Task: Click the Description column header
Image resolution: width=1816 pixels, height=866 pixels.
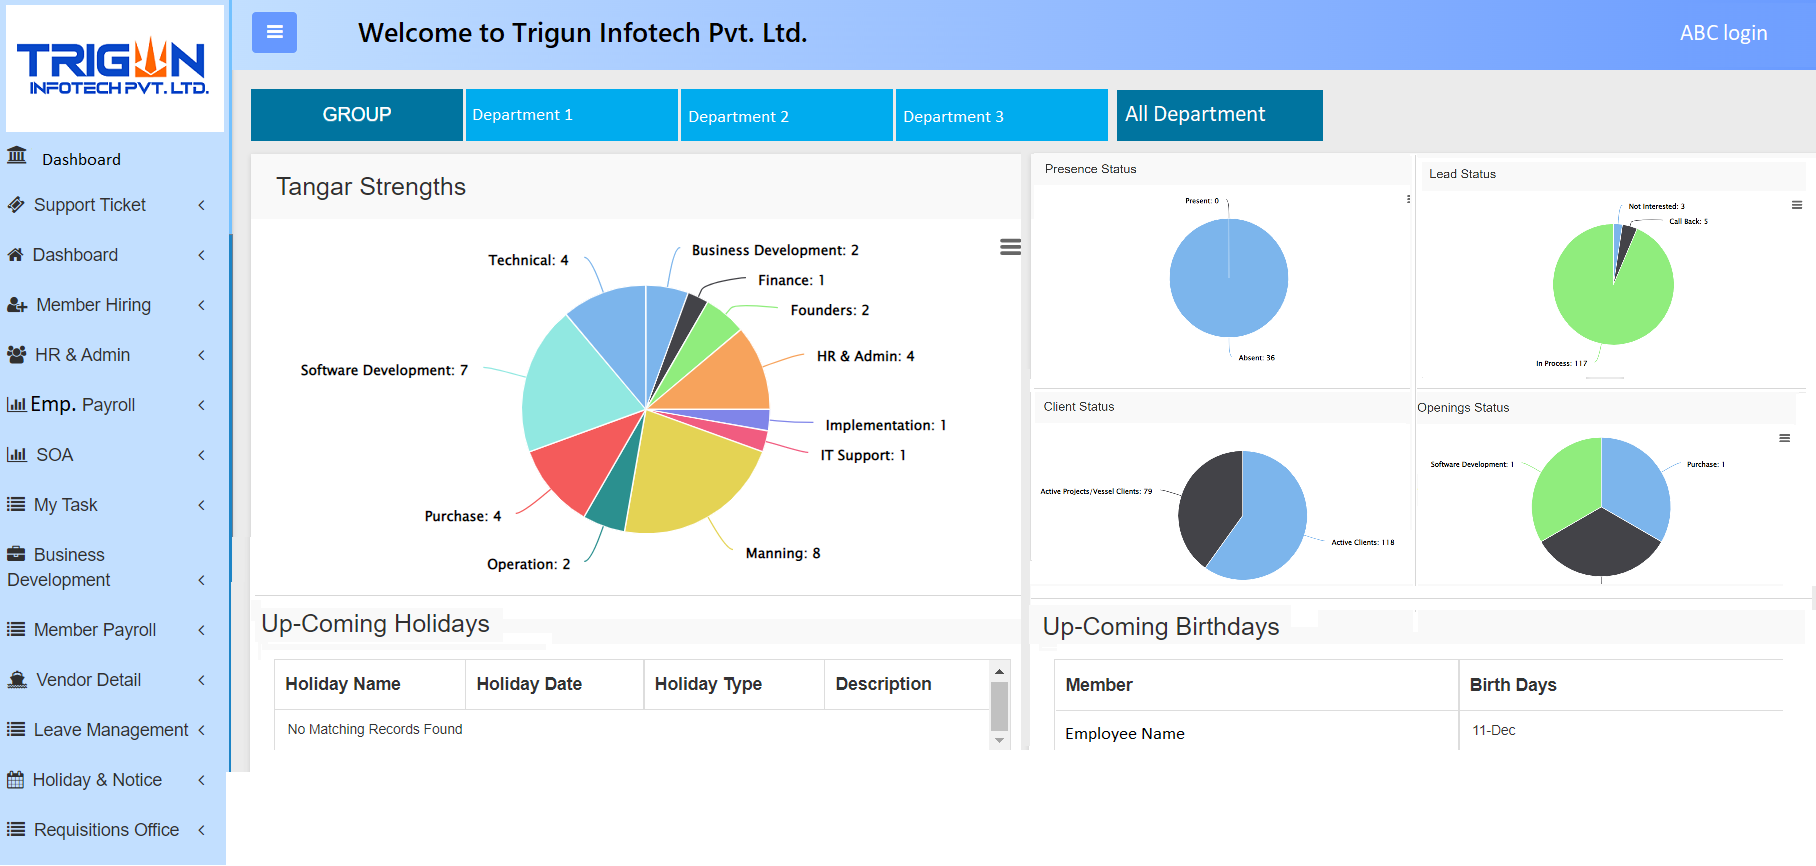Action: (x=906, y=684)
